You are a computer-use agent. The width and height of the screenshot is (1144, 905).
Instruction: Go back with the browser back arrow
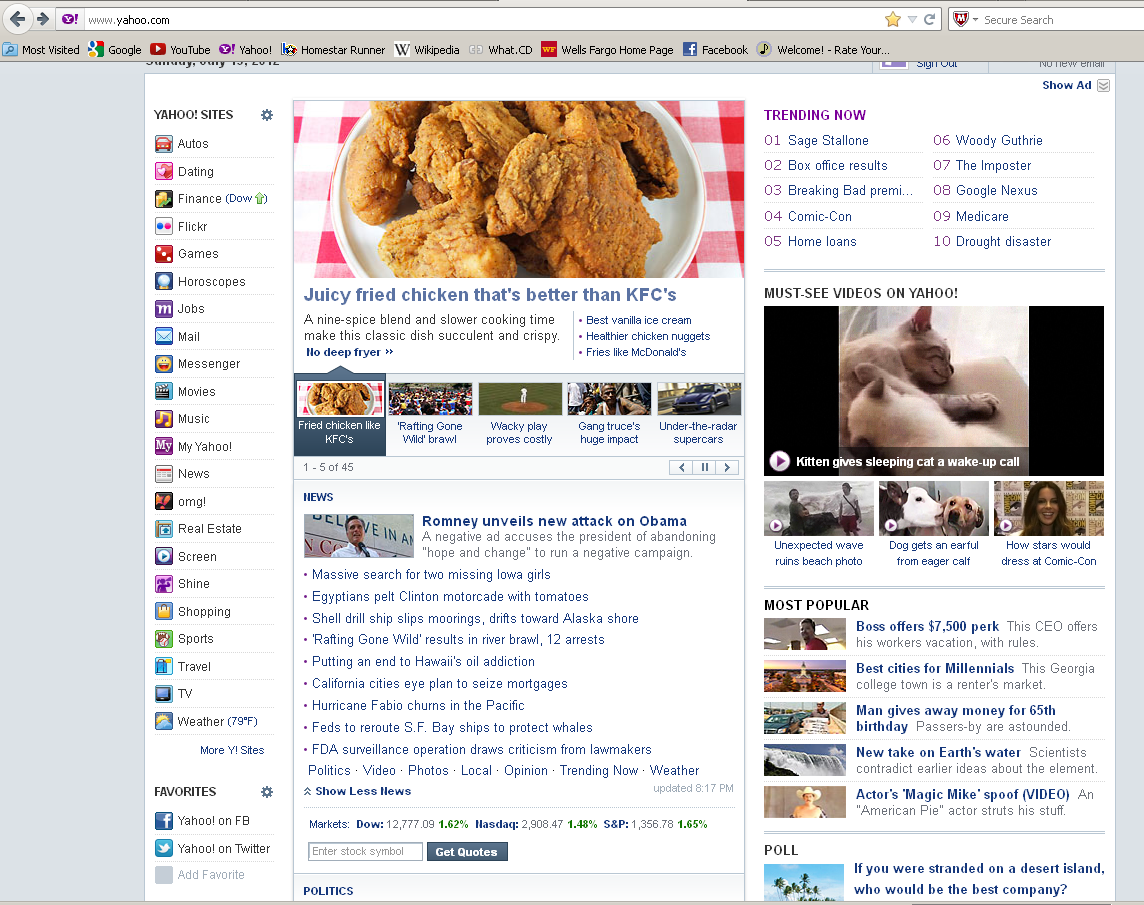pos(18,19)
